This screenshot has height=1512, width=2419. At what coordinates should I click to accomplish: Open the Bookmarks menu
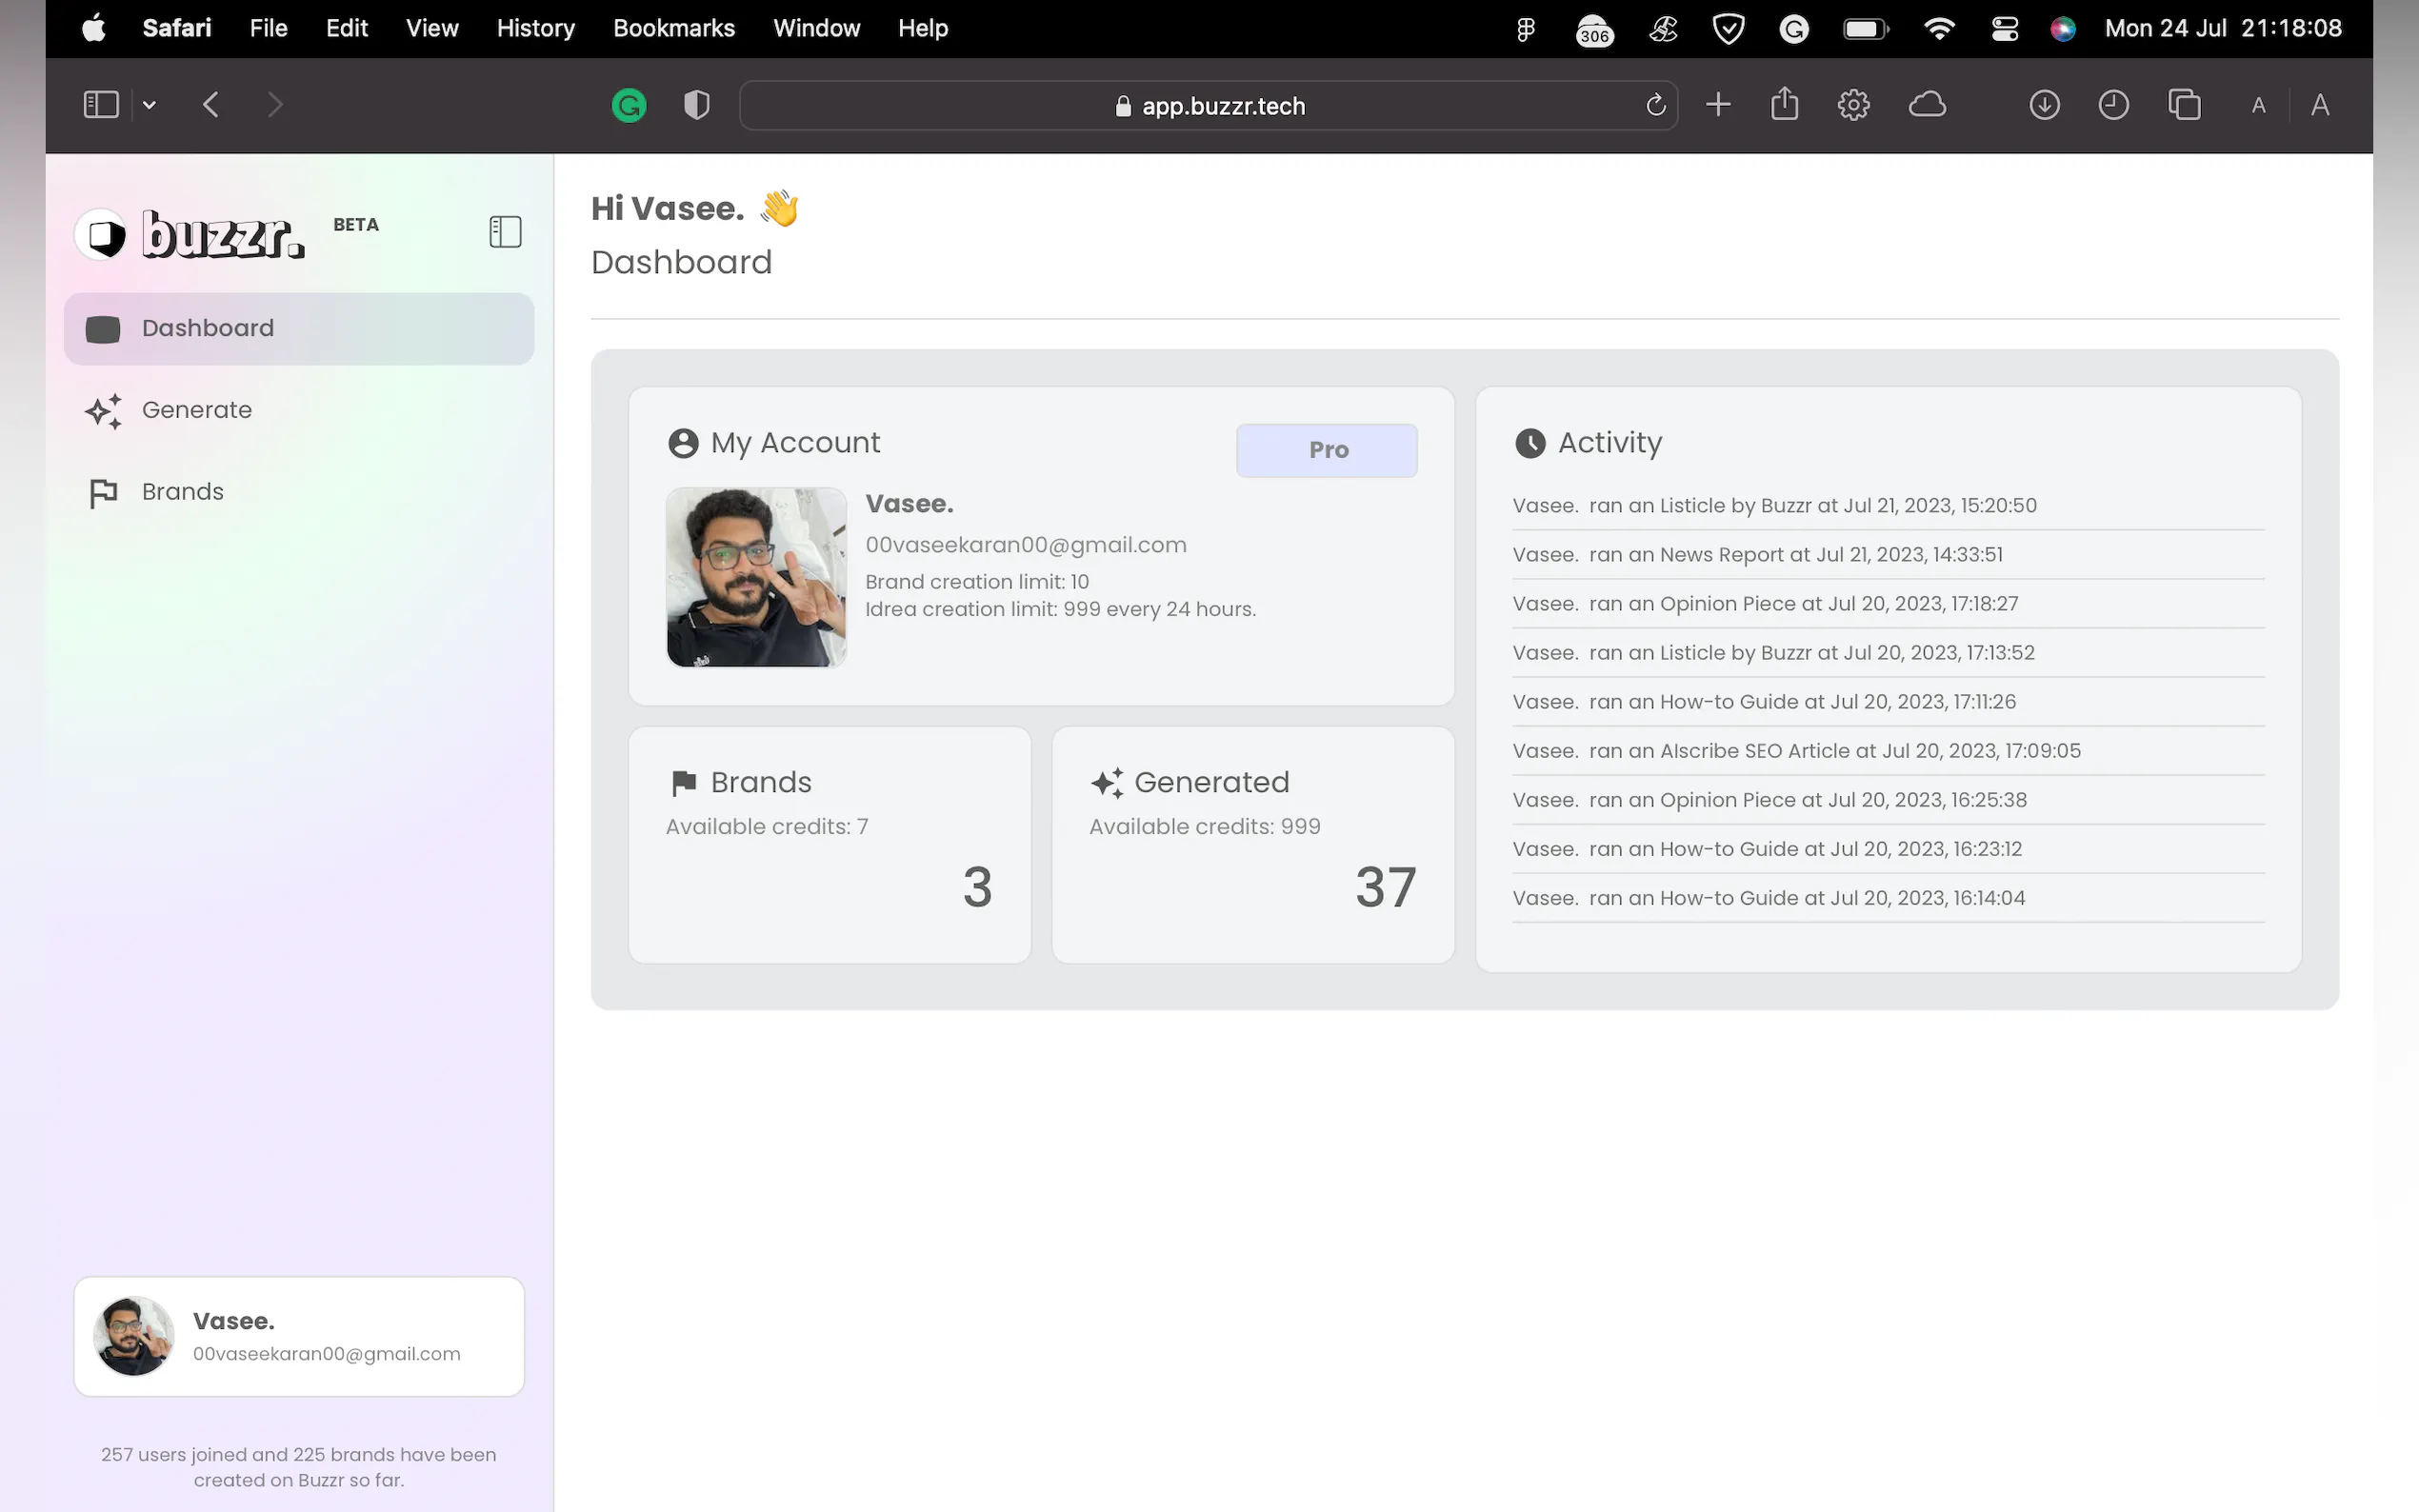pos(673,28)
